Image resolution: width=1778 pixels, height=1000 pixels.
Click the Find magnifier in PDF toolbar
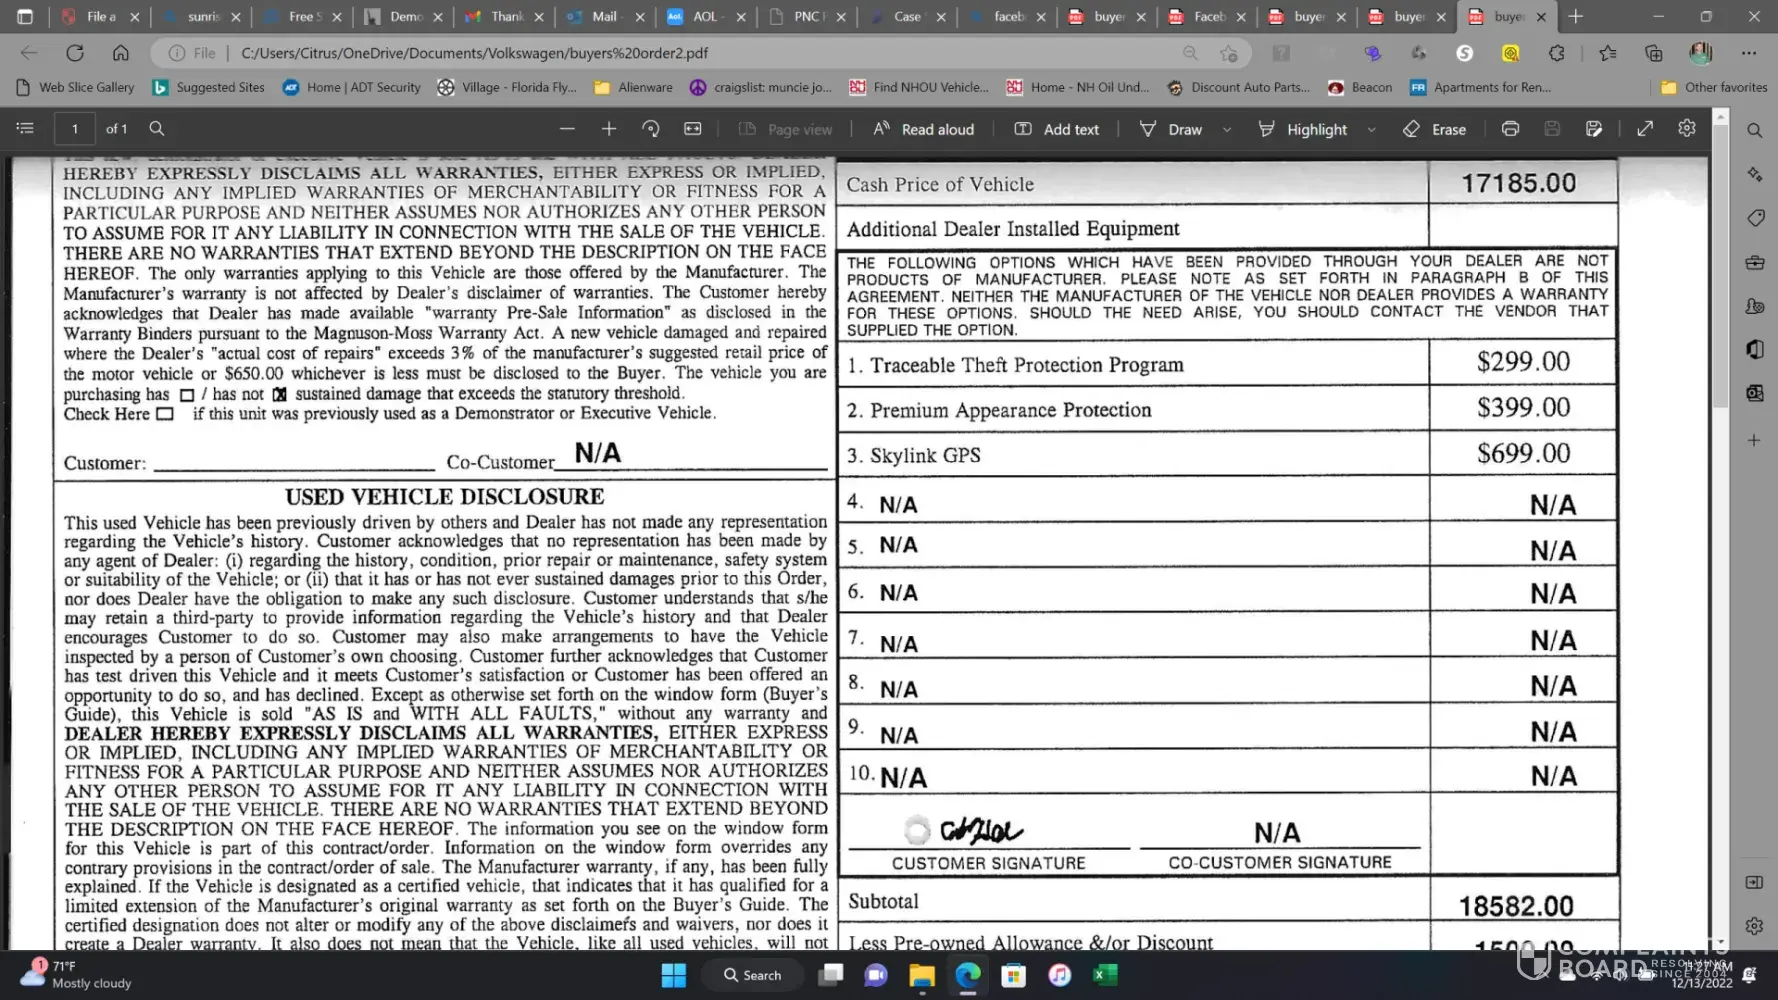point(157,129)
